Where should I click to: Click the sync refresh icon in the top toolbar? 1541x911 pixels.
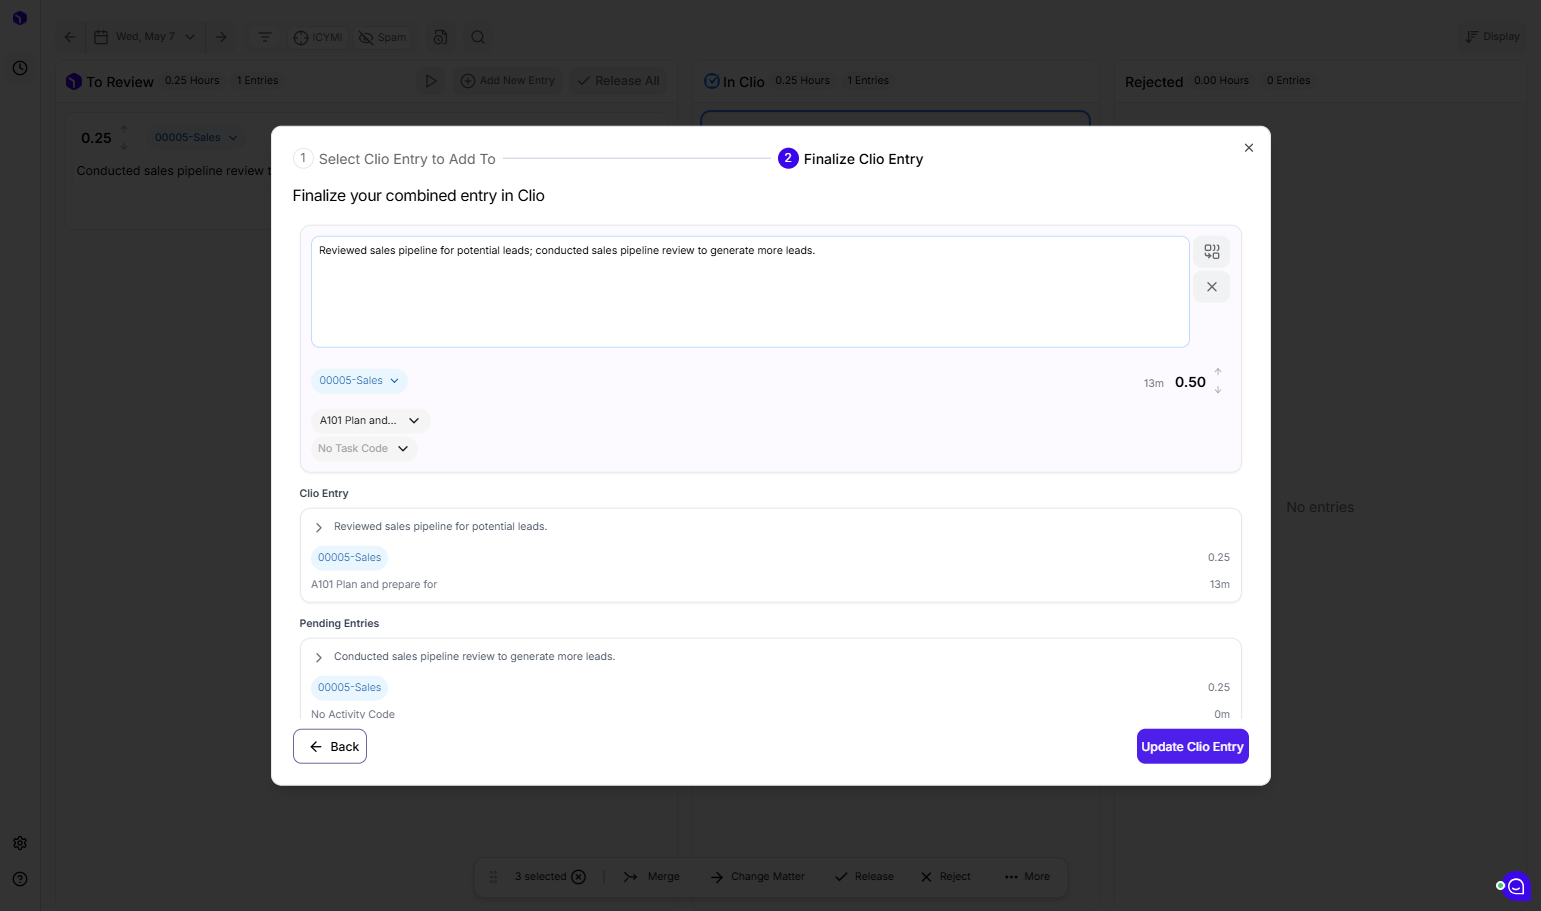(440, 37)
